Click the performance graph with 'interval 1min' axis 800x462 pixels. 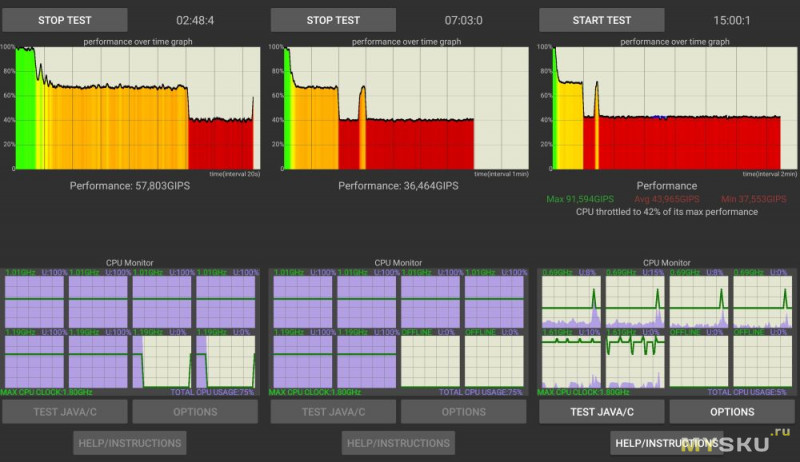[x=406, y=108]
